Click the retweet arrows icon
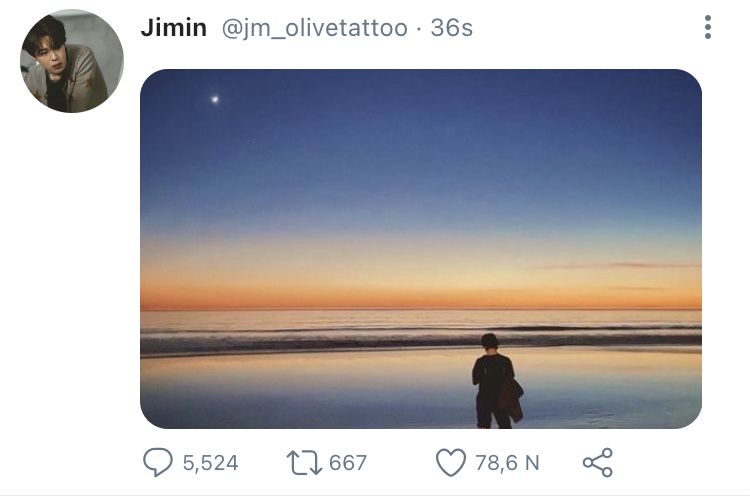750x496 pixels. pos(302,462)
